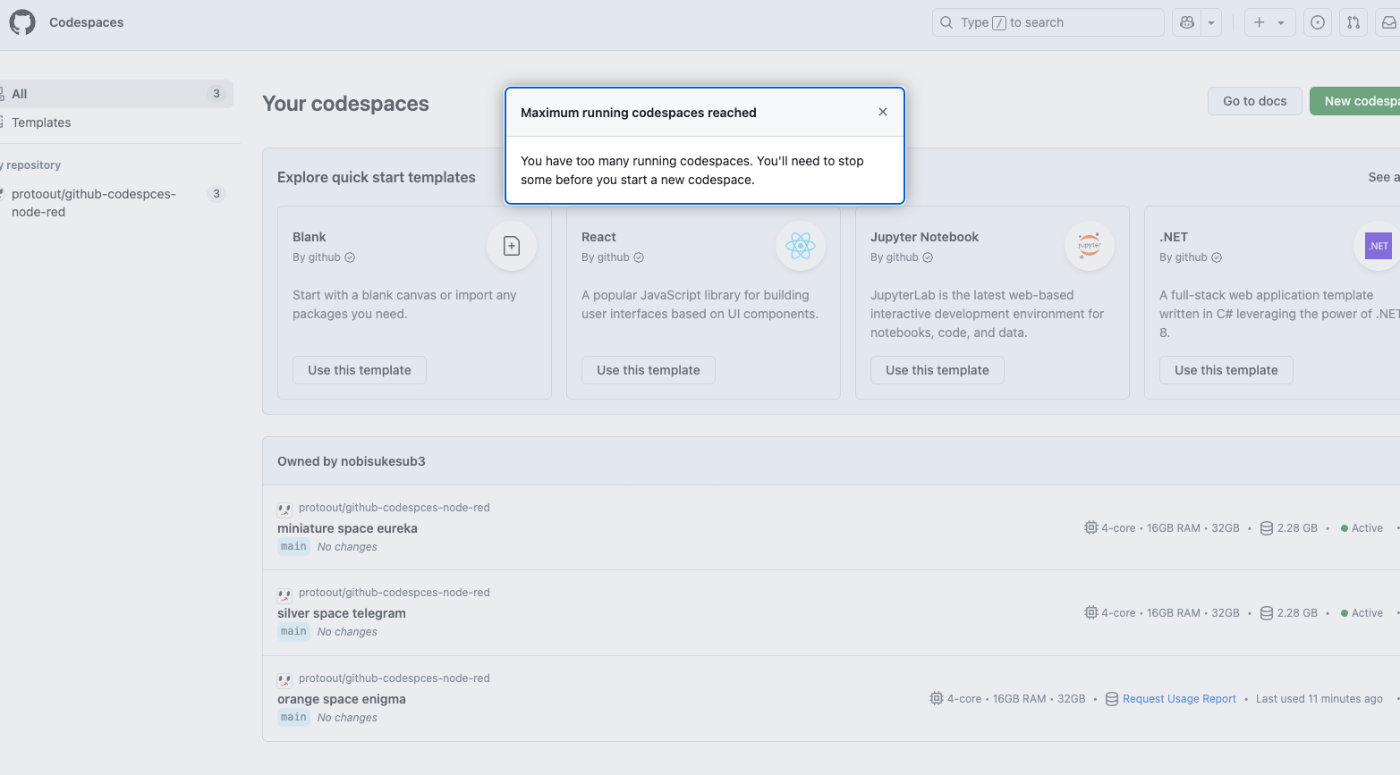The image size is (1400, 775).
Task: Open the GitHub logo home link
Action: pos(22,22)
